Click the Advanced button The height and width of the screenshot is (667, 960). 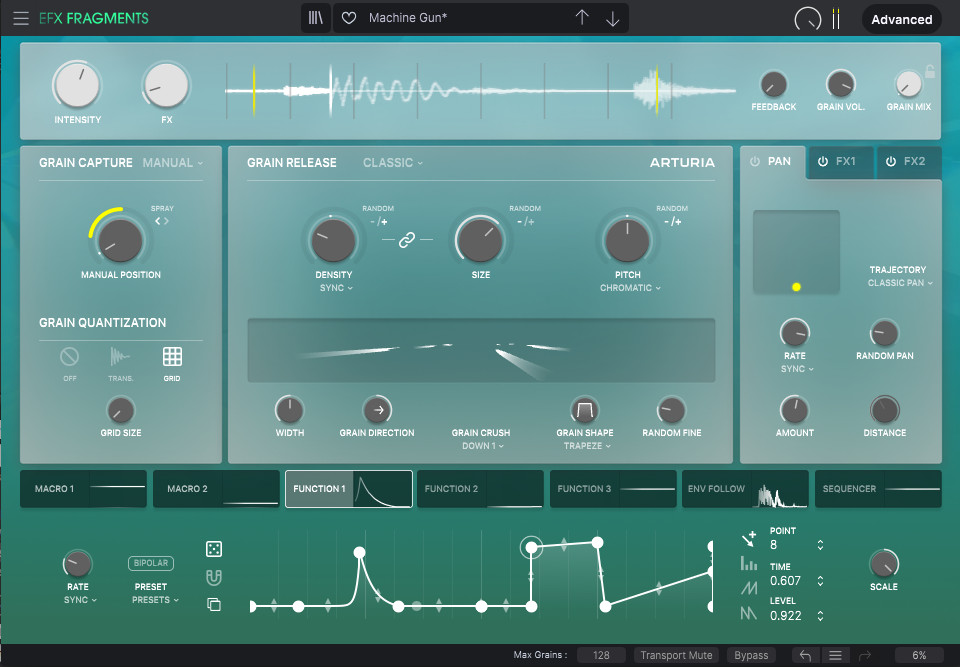(x=902, y=20)
